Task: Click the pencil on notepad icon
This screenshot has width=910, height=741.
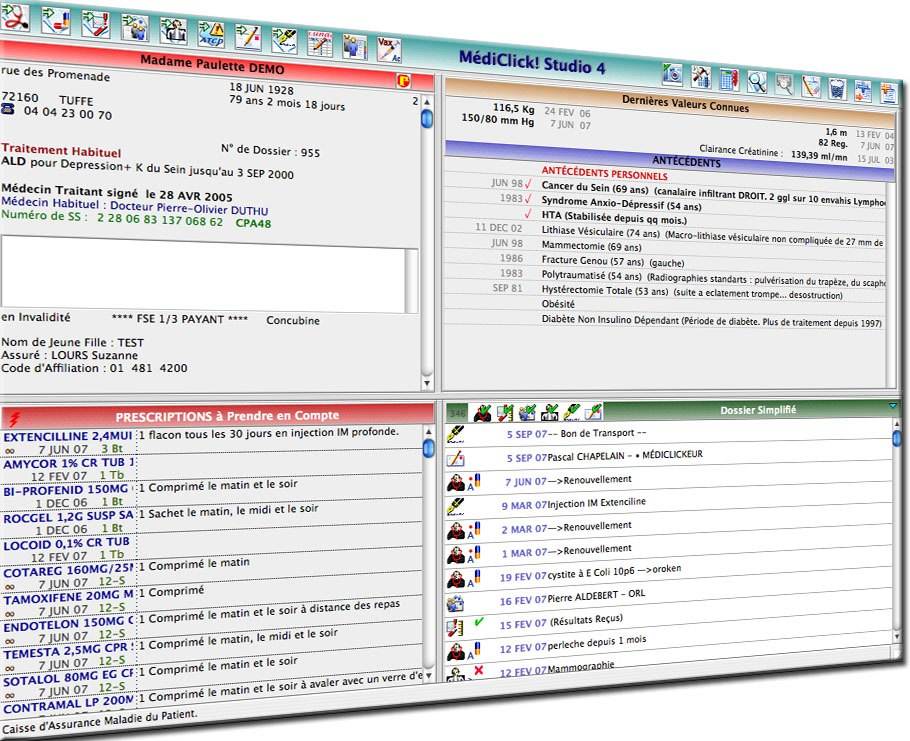Action: pyautogui.click(x=811, y=87)
